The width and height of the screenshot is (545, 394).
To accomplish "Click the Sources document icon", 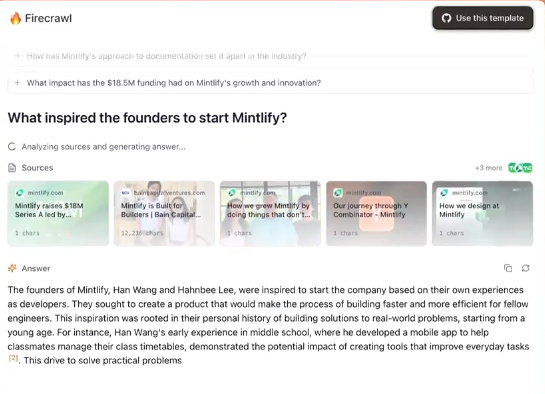I will click(x=12, y=168).
